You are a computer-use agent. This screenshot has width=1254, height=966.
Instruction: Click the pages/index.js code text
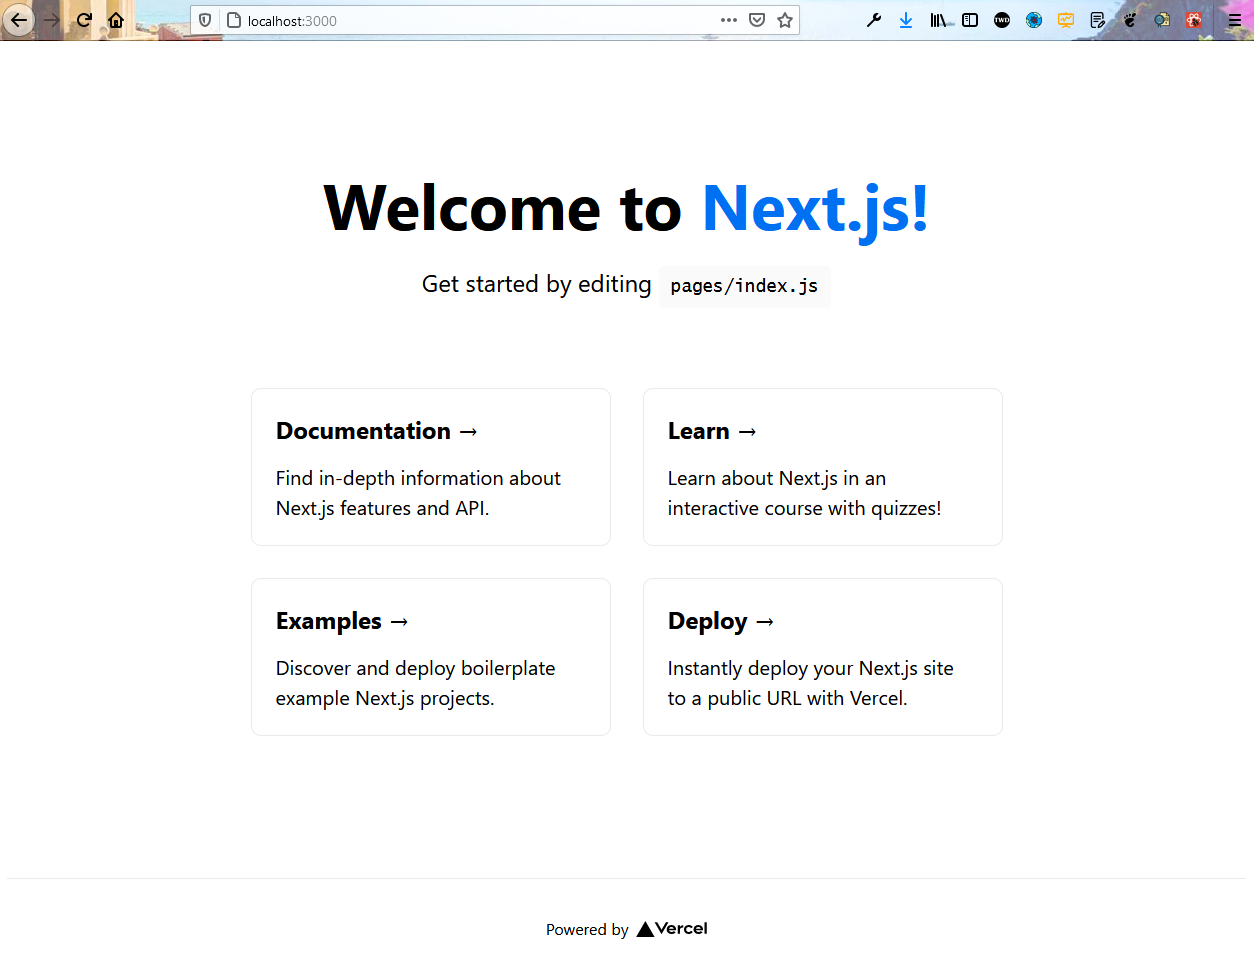(744, 286)
